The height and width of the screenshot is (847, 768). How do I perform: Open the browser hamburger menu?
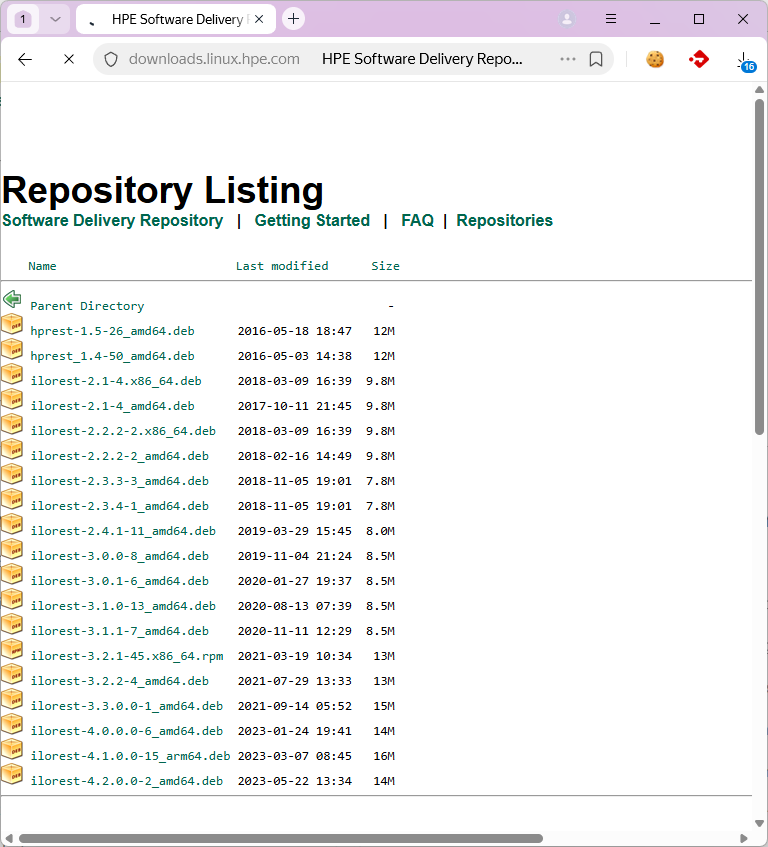pyautogui.click(x=611, y=19)
